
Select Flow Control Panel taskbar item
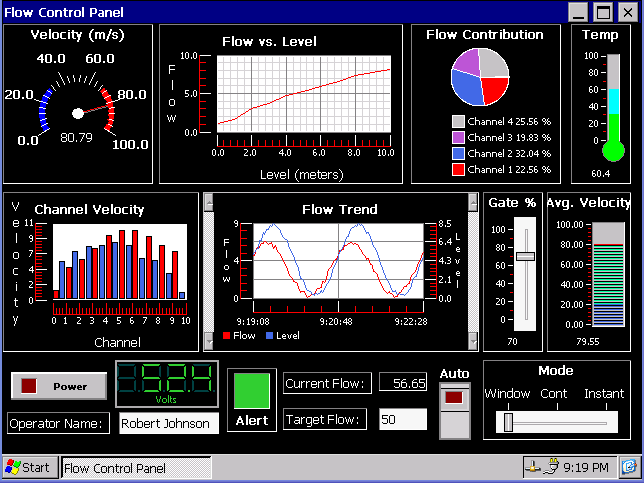(136, 467)
